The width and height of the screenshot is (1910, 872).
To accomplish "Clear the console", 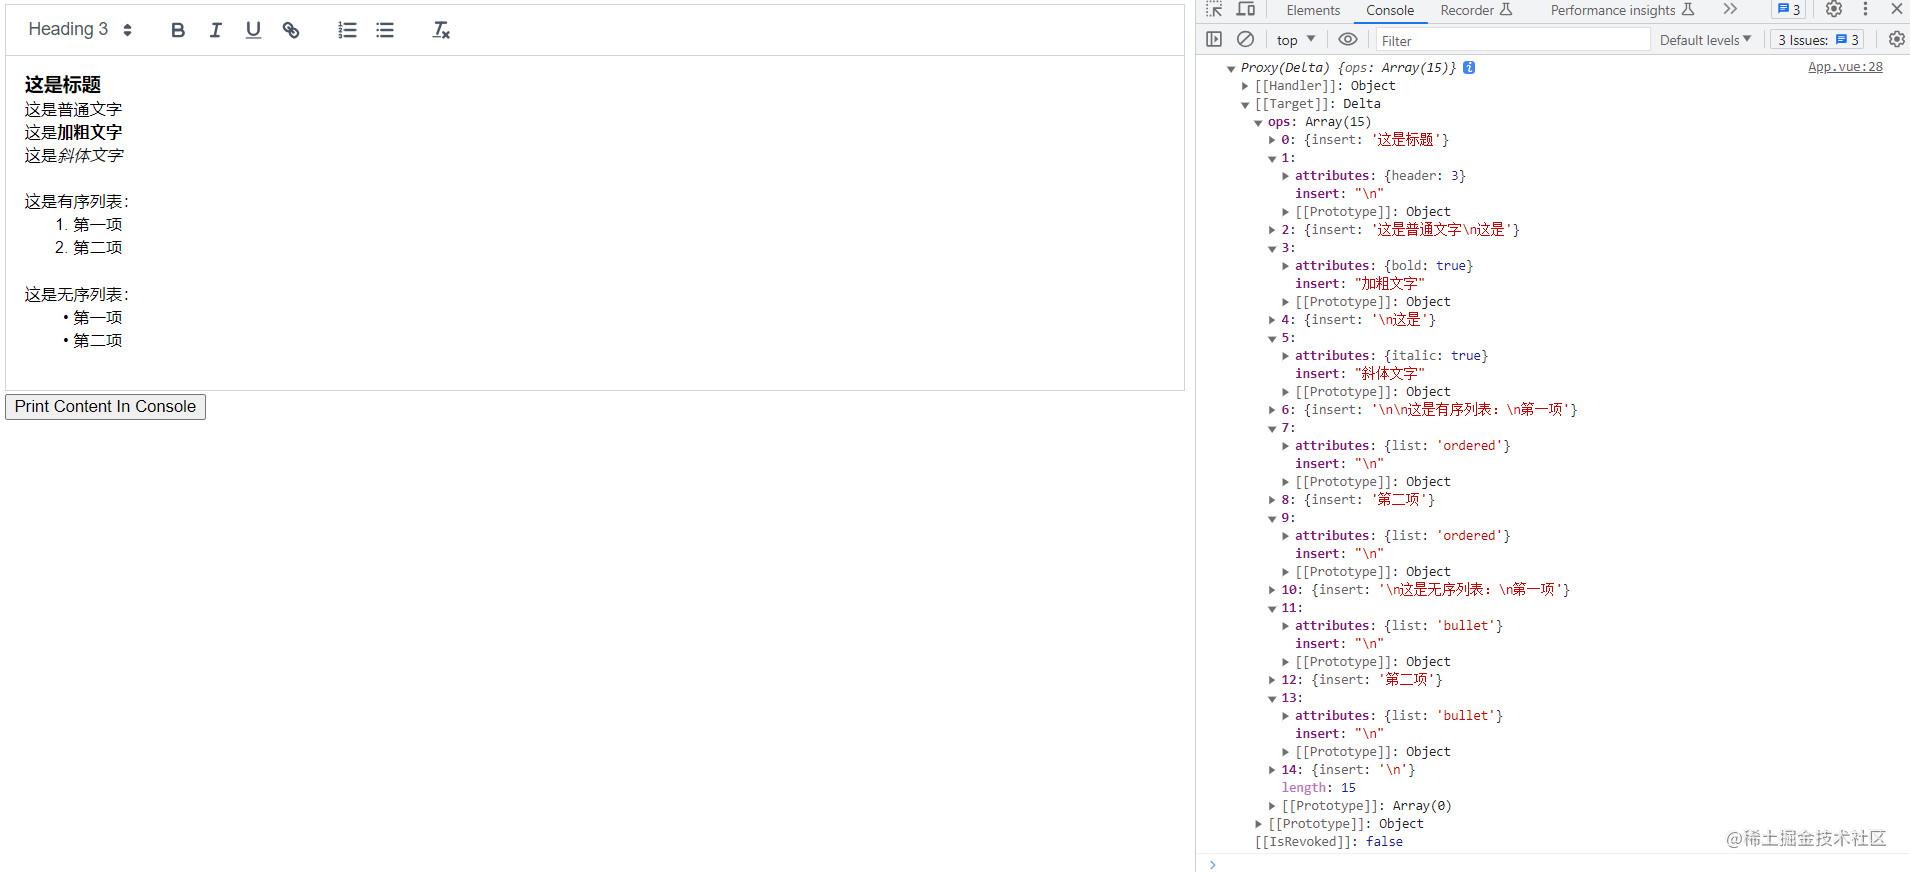I will (x=1245, y=40).
